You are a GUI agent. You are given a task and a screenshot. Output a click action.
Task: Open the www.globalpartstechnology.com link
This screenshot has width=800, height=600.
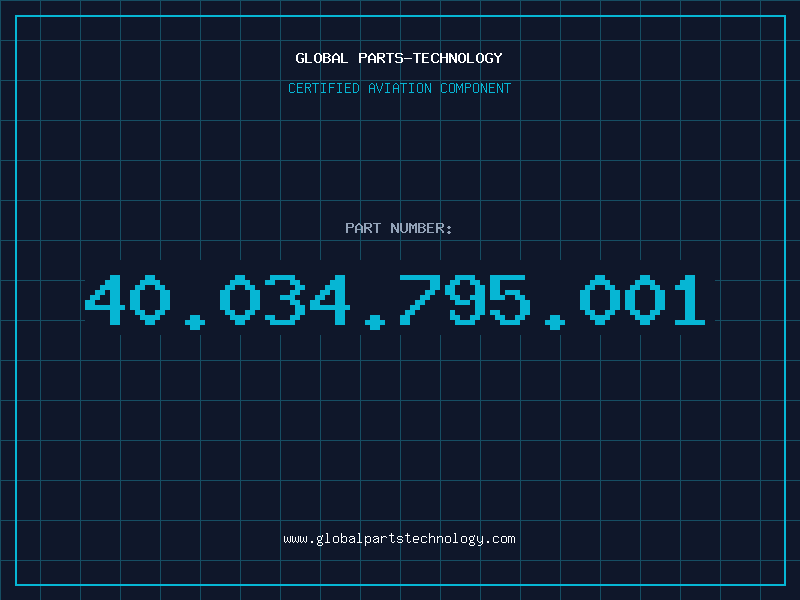pyautogui.click(x=399, y=539)
